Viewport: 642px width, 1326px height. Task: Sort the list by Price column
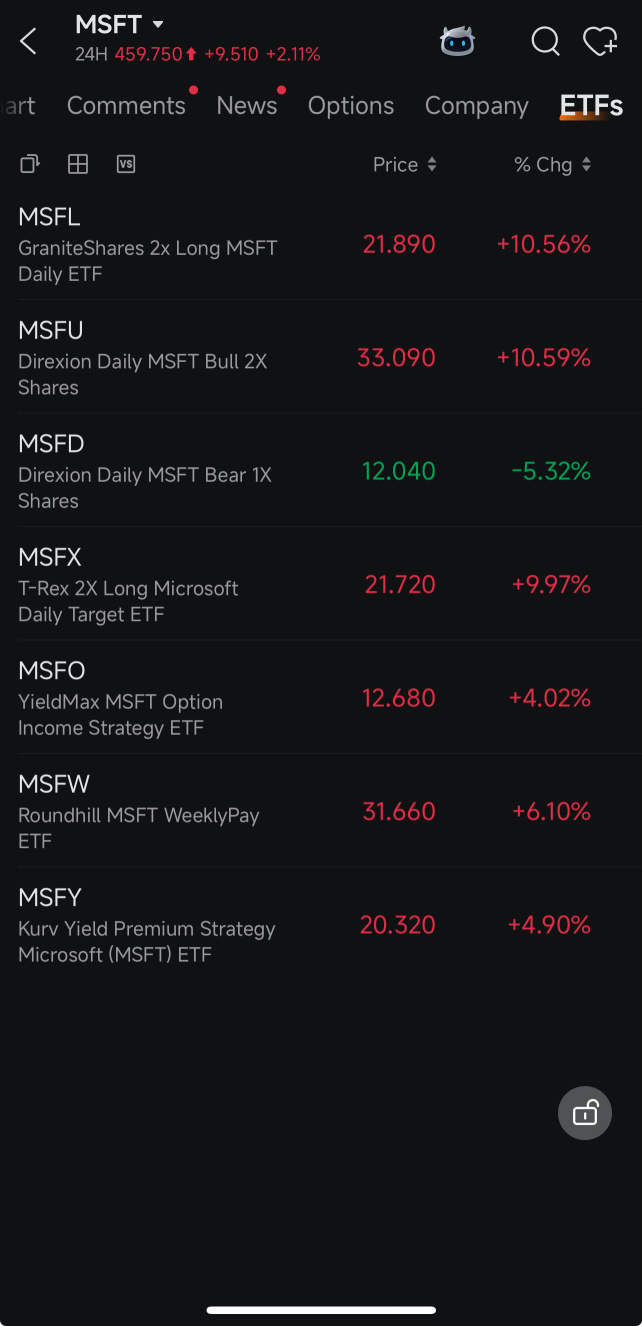[405, 165]
